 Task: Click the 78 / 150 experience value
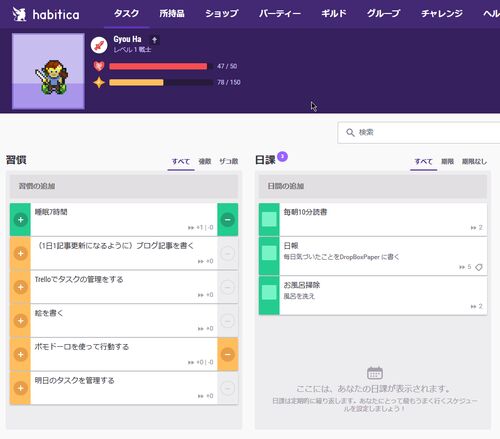[229, 82]
